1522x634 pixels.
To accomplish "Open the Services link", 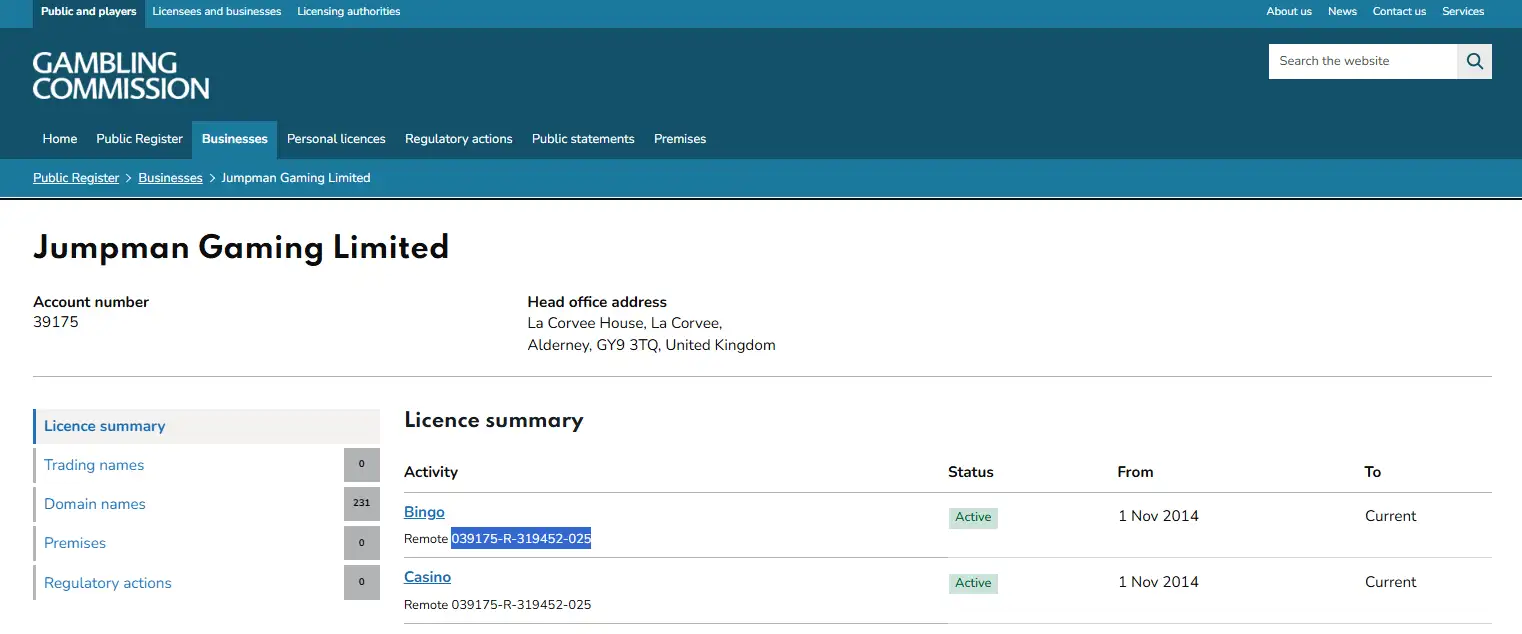I will coord(1463,12).
